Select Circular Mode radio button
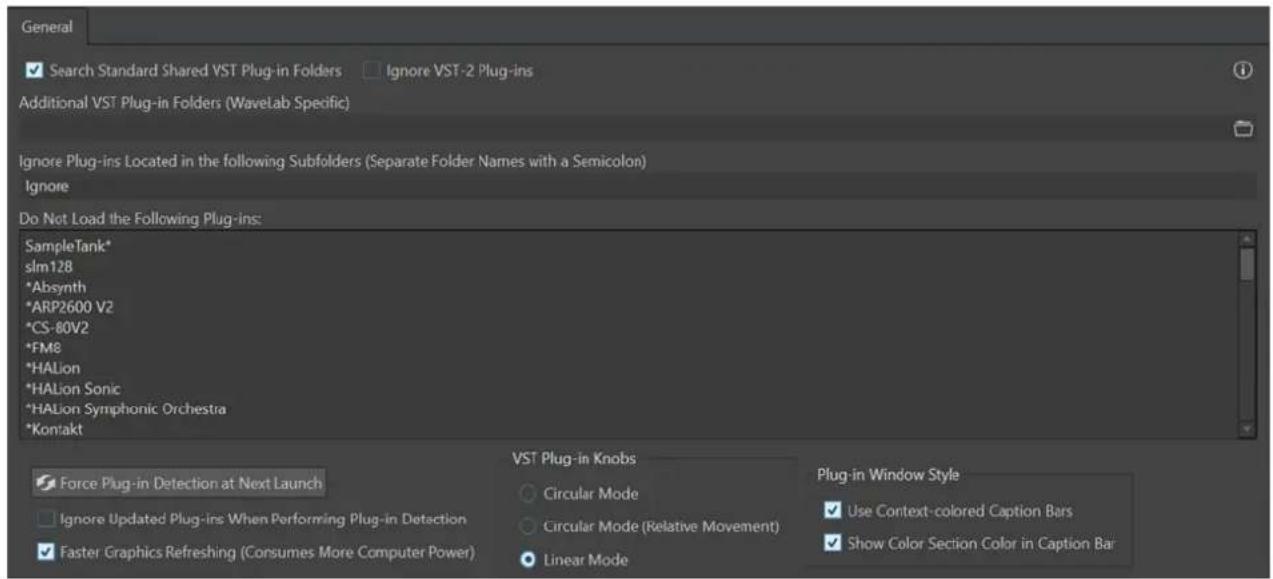 527,493
